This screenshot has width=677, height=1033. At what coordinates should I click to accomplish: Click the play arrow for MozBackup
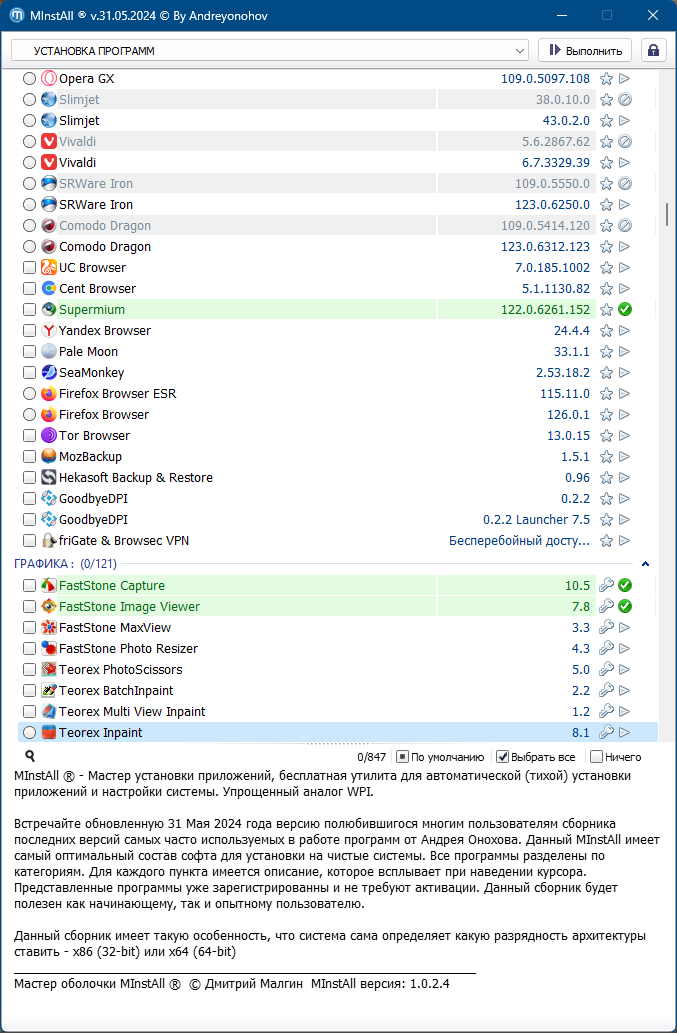(x=625, y=457)
